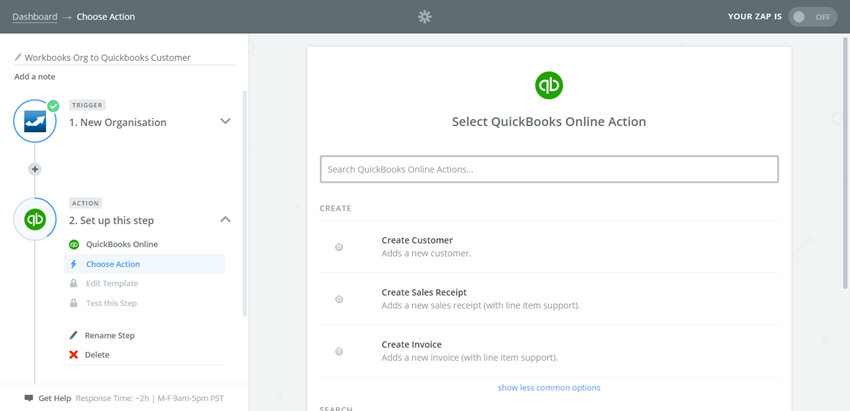Turn on the Your Zap switch

coord(813,17)
